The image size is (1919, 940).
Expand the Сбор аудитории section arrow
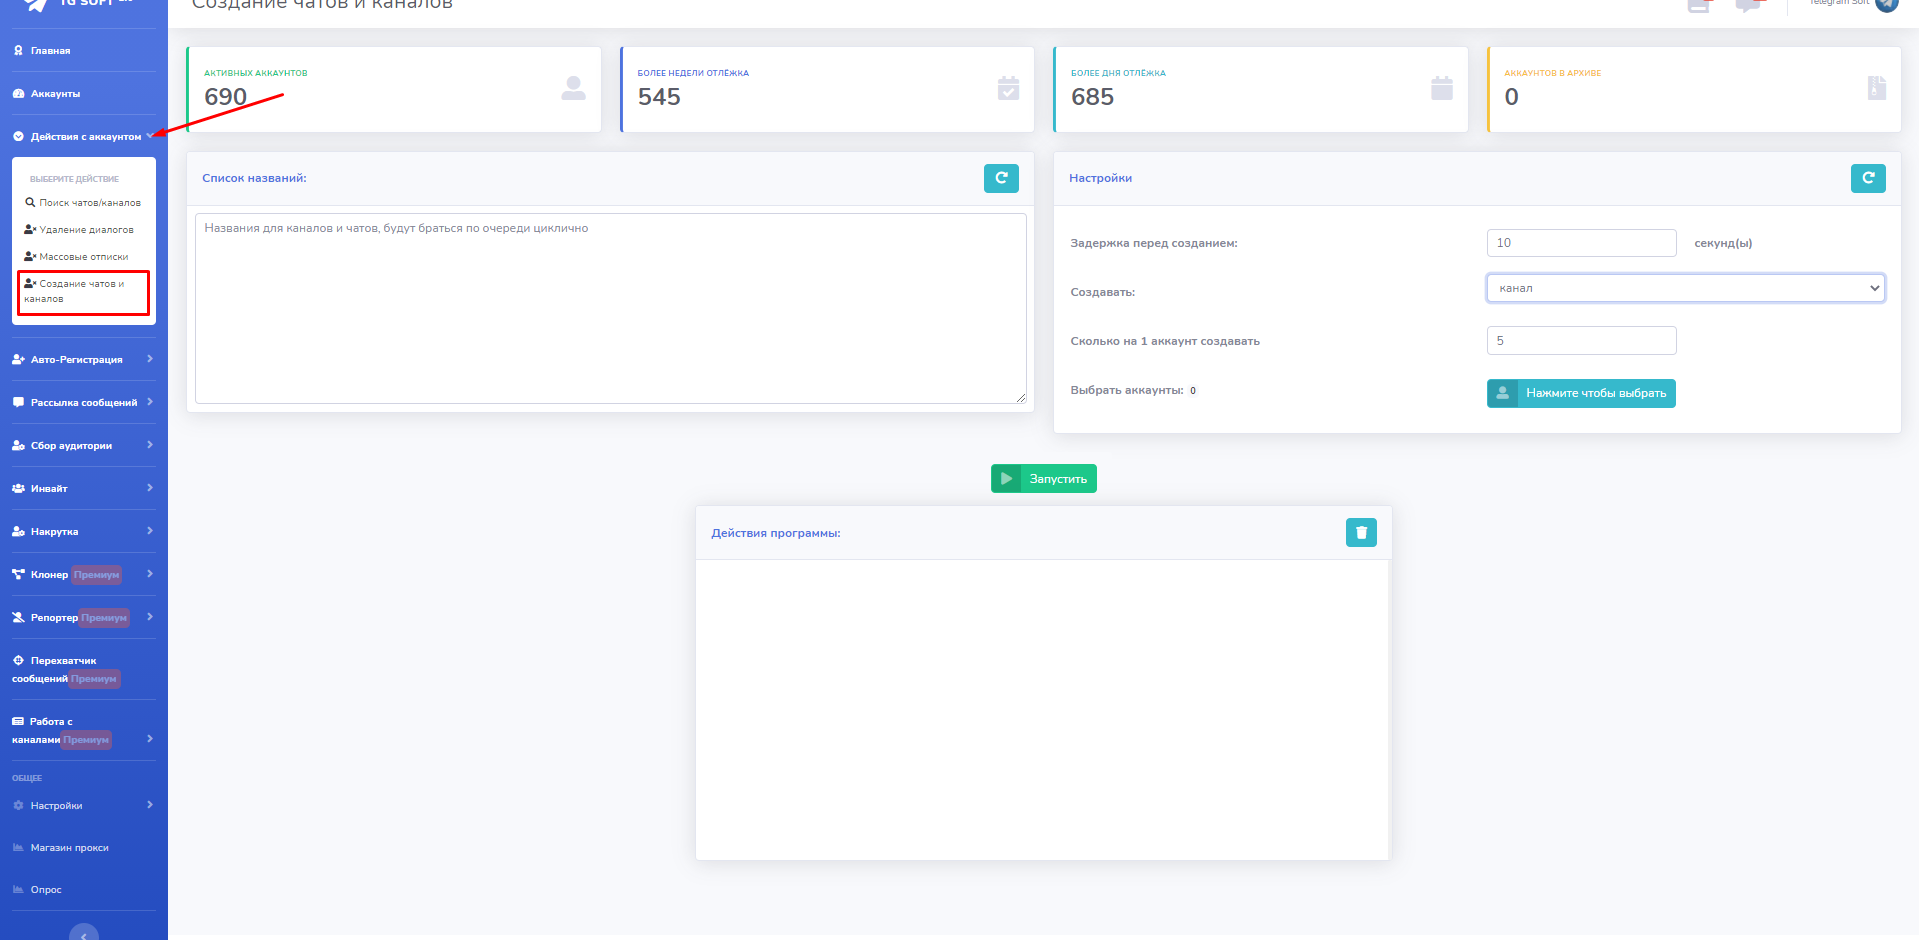pos(150,445)
